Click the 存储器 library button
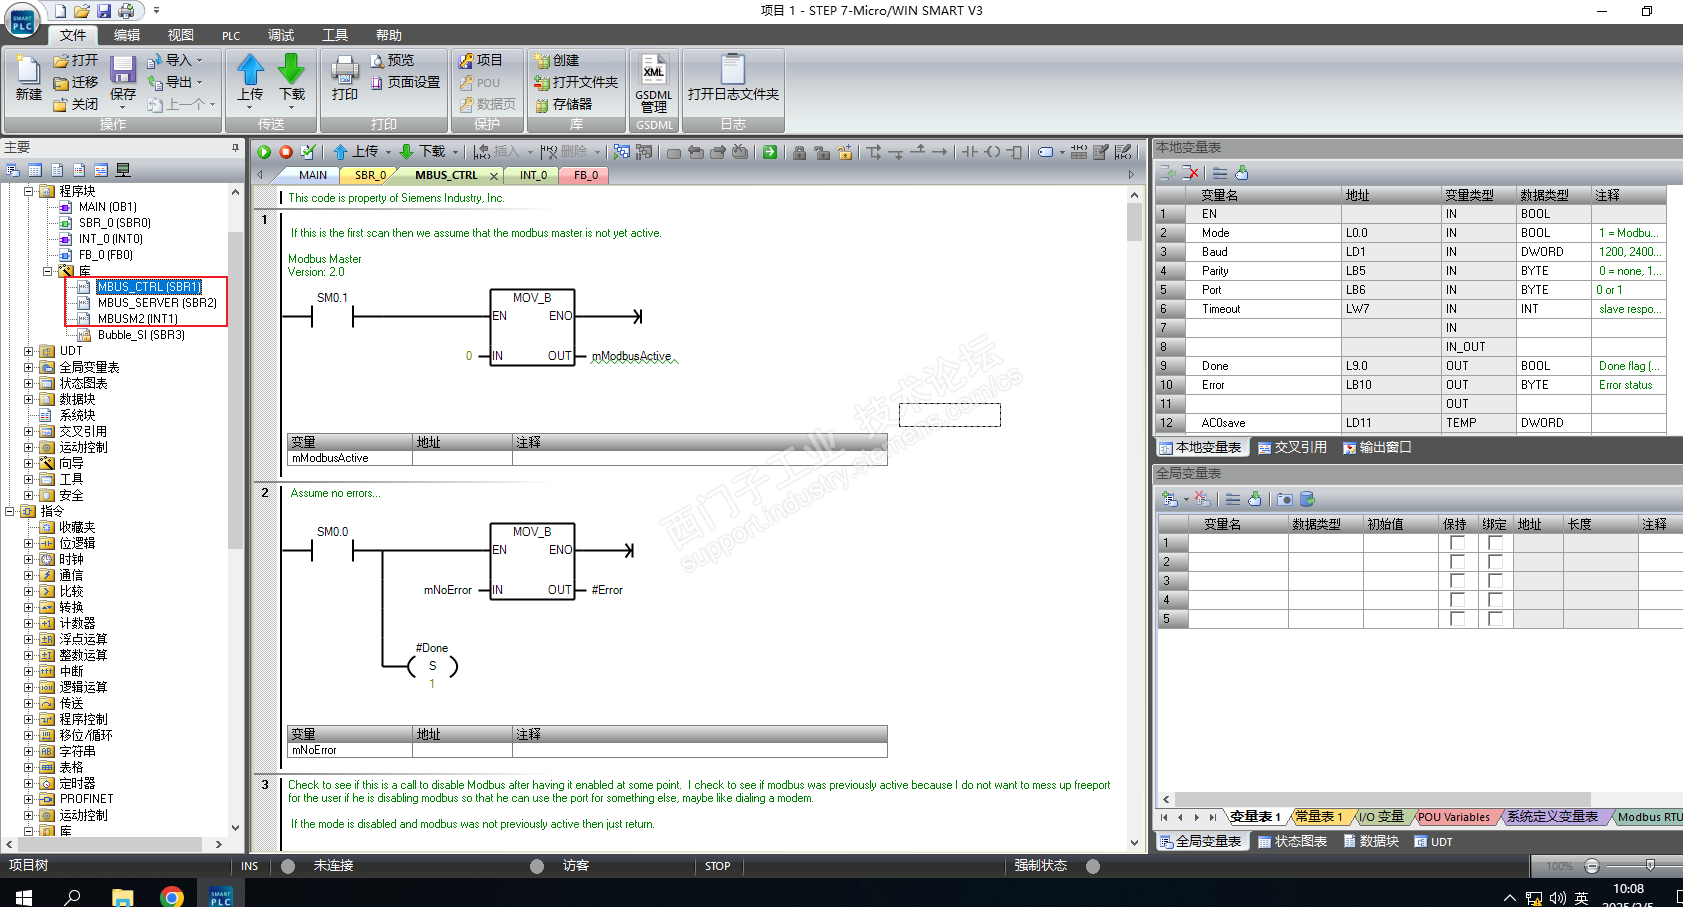 pos(563,105)
